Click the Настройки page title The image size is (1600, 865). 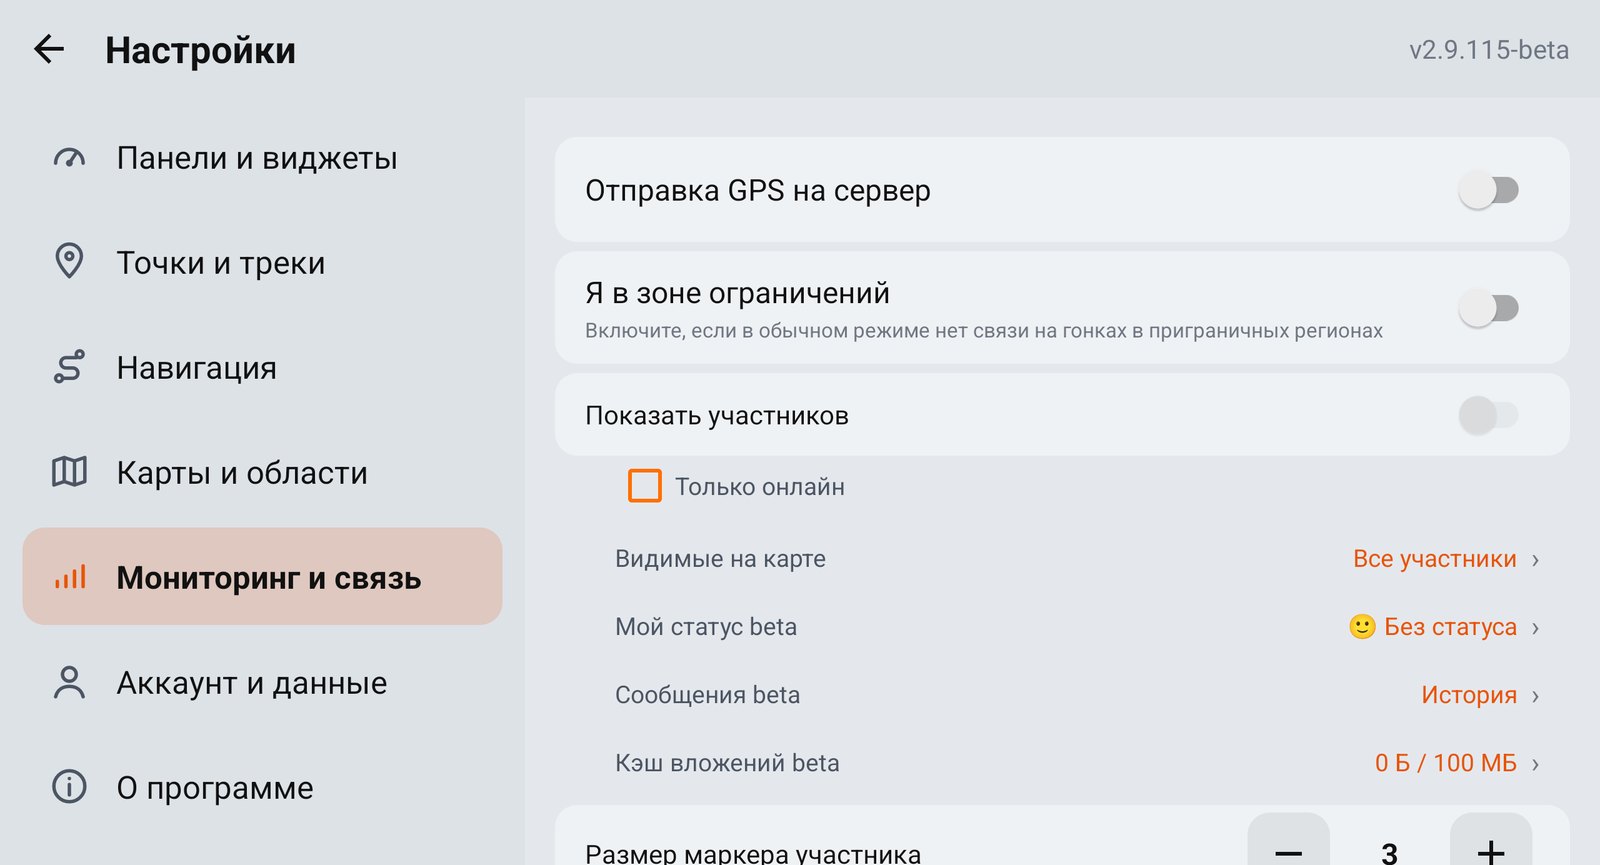coord(200,50)
